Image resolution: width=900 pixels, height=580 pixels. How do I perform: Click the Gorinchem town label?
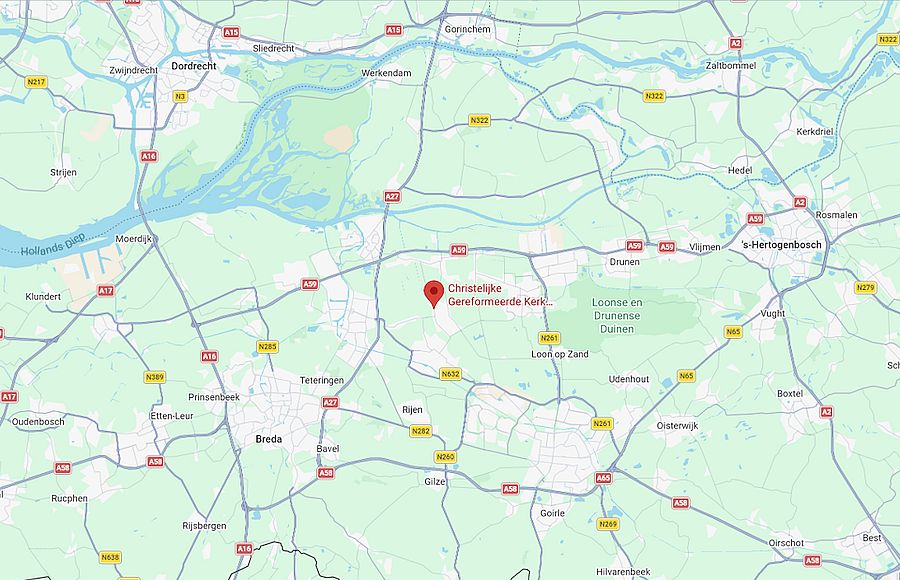point(468,29)
